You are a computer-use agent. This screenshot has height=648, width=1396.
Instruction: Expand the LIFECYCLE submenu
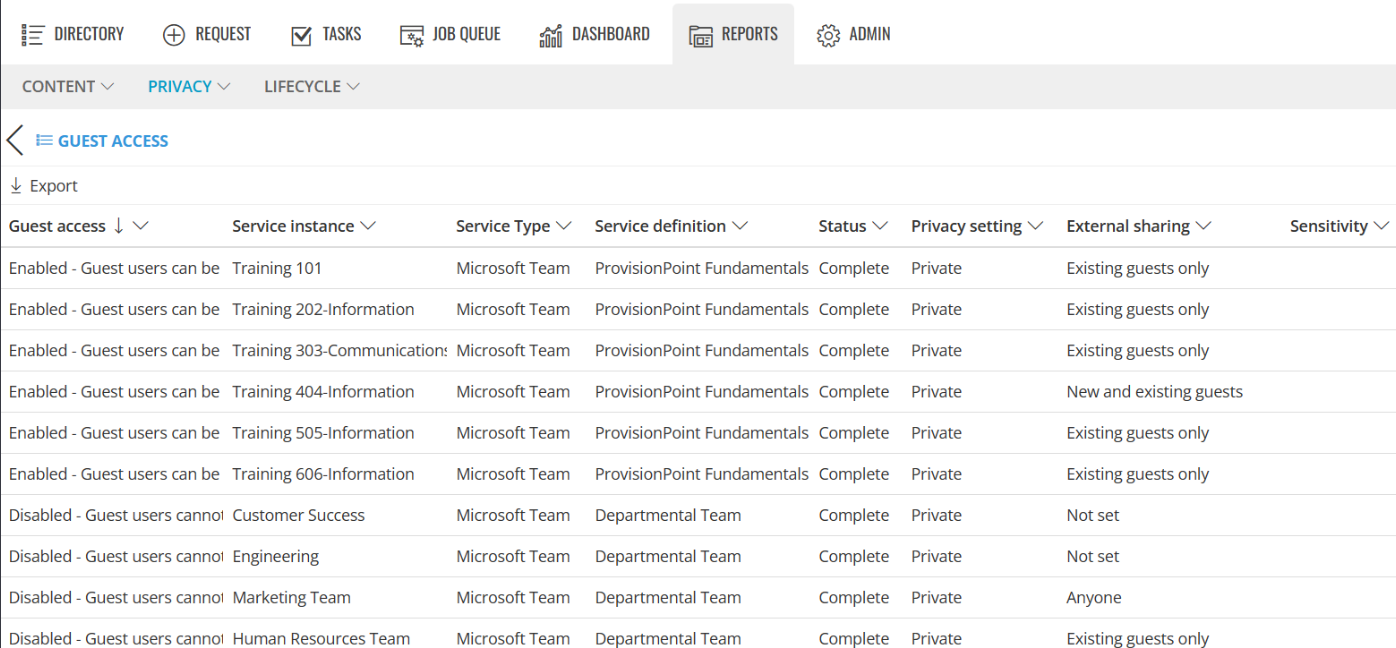pos(312,86)
